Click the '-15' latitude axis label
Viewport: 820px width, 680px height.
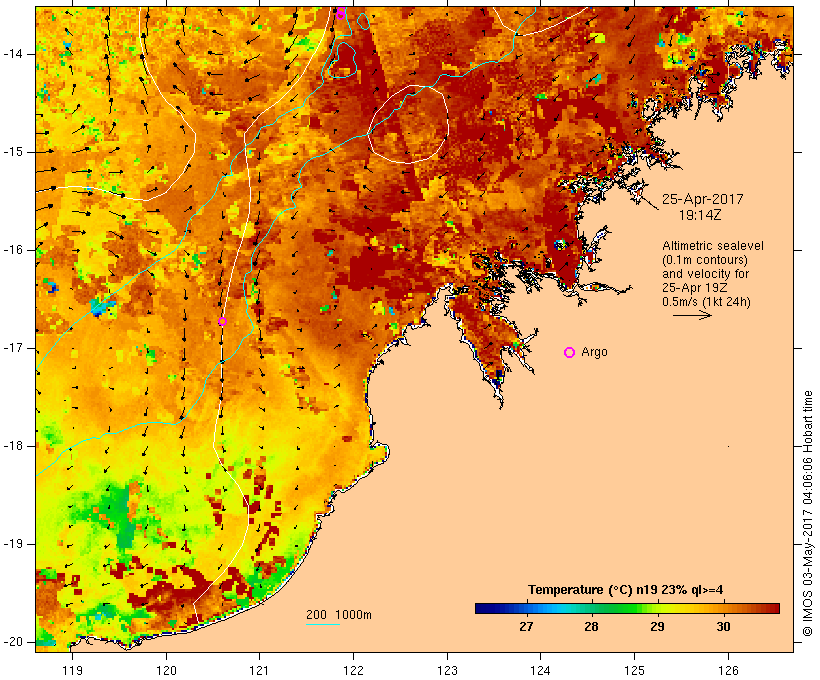[13, 152]
